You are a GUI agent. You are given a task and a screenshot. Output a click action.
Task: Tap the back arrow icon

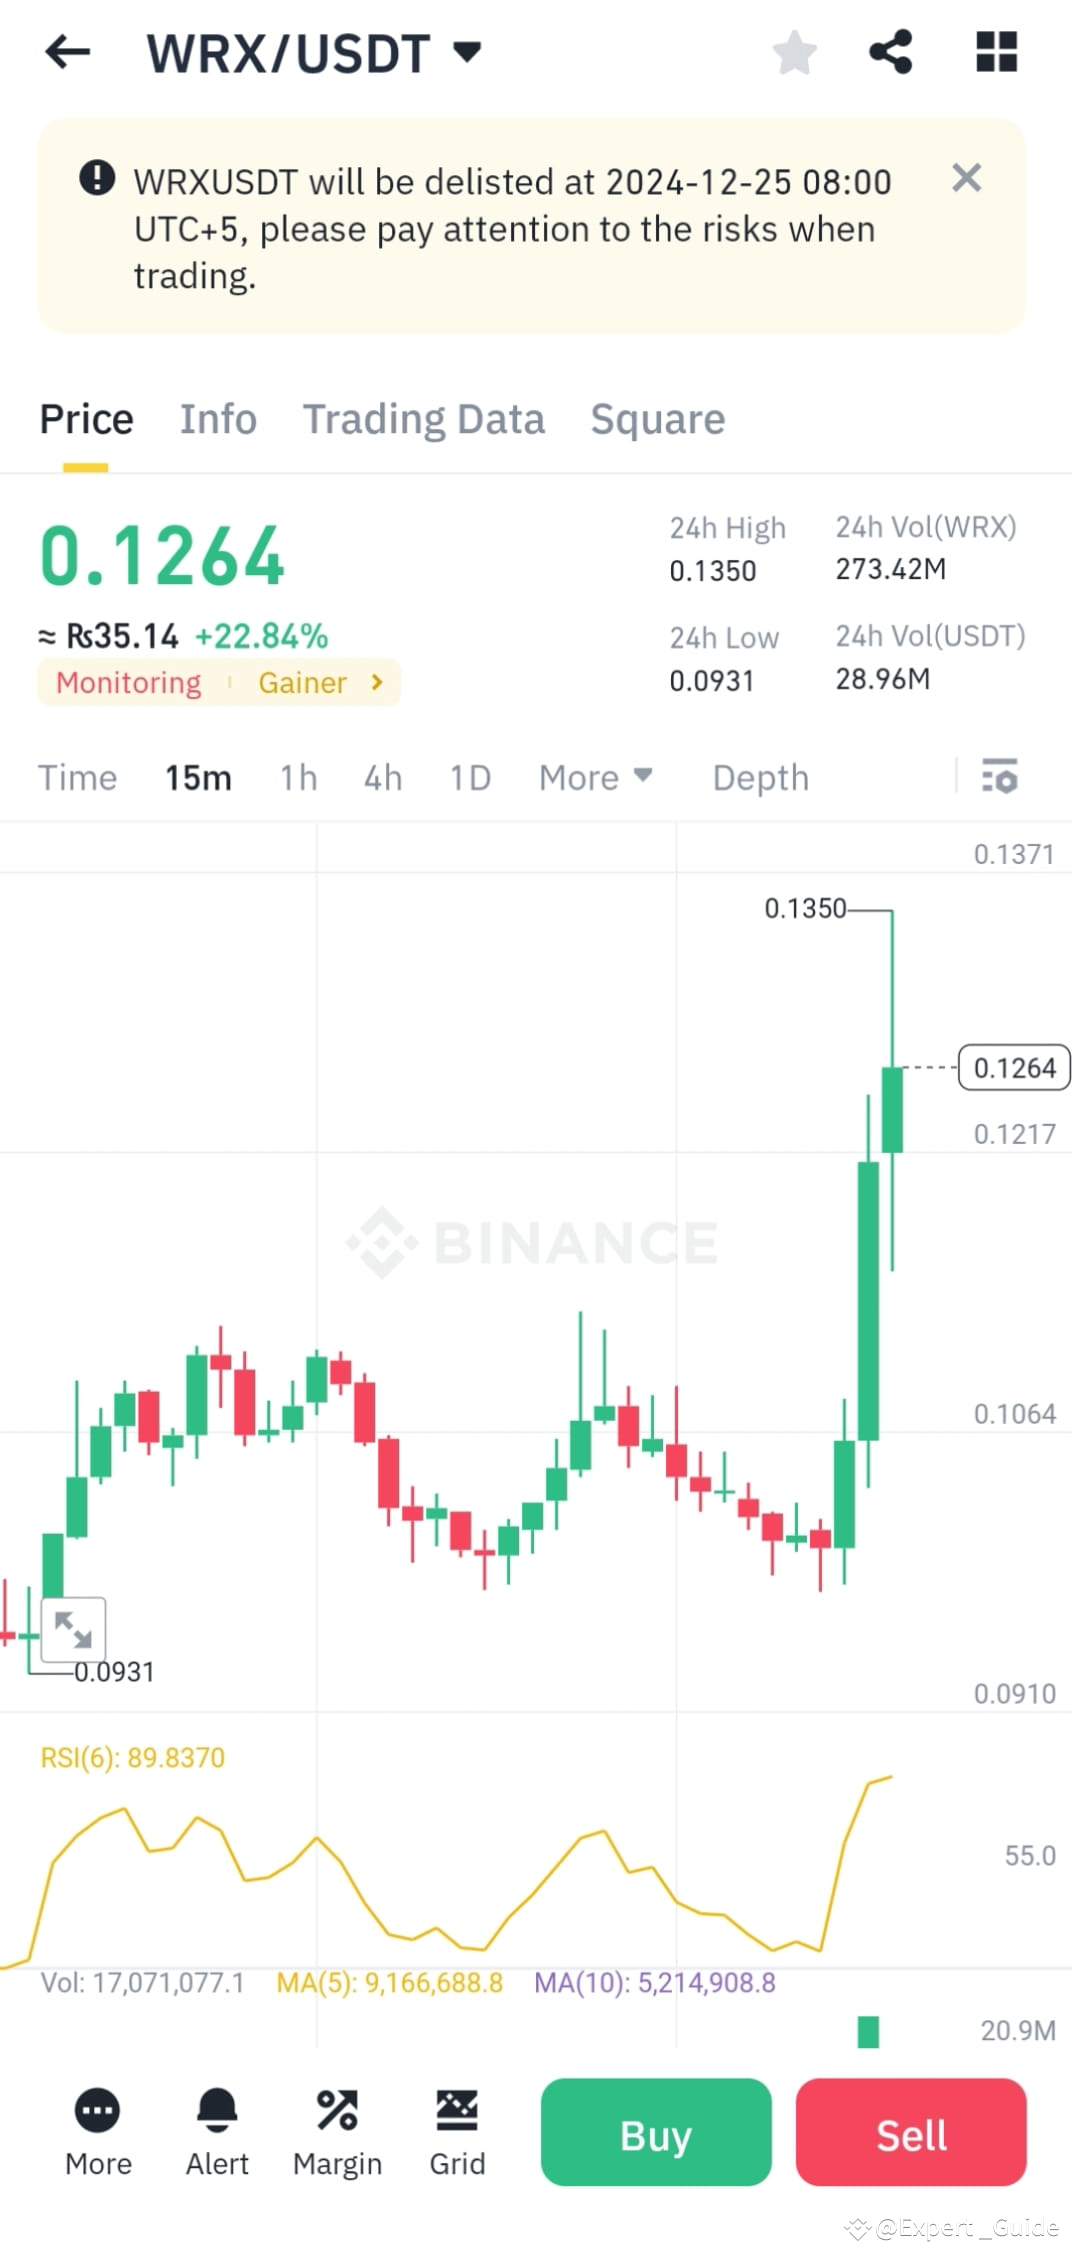pos(67,52)
